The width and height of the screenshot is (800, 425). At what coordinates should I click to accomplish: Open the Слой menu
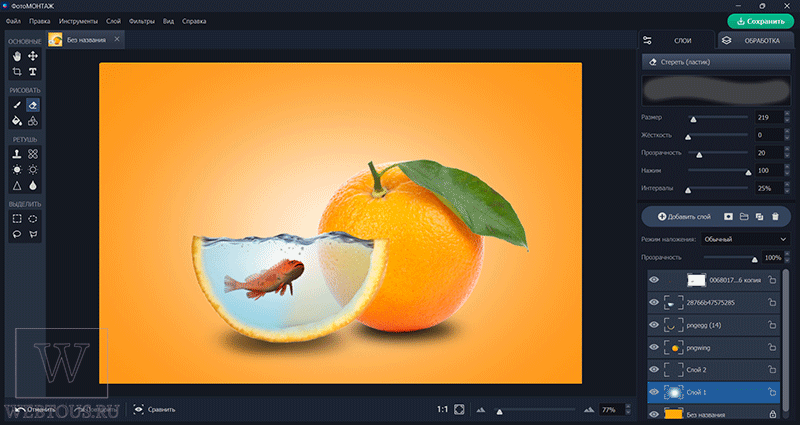point(113,21)
